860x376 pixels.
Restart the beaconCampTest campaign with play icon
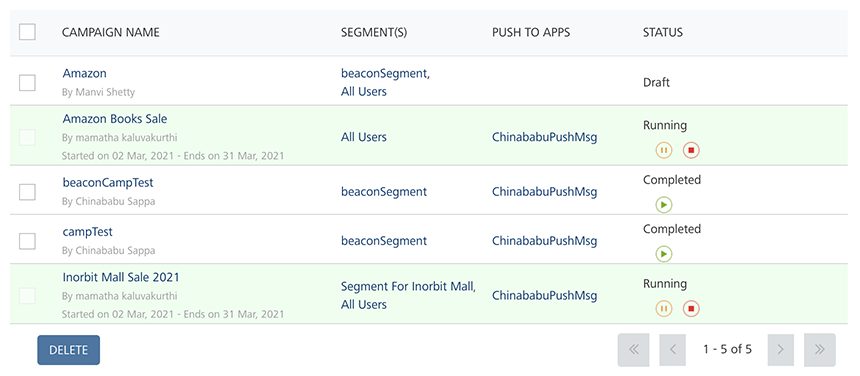pyautogui.click(x=664, y=205)
